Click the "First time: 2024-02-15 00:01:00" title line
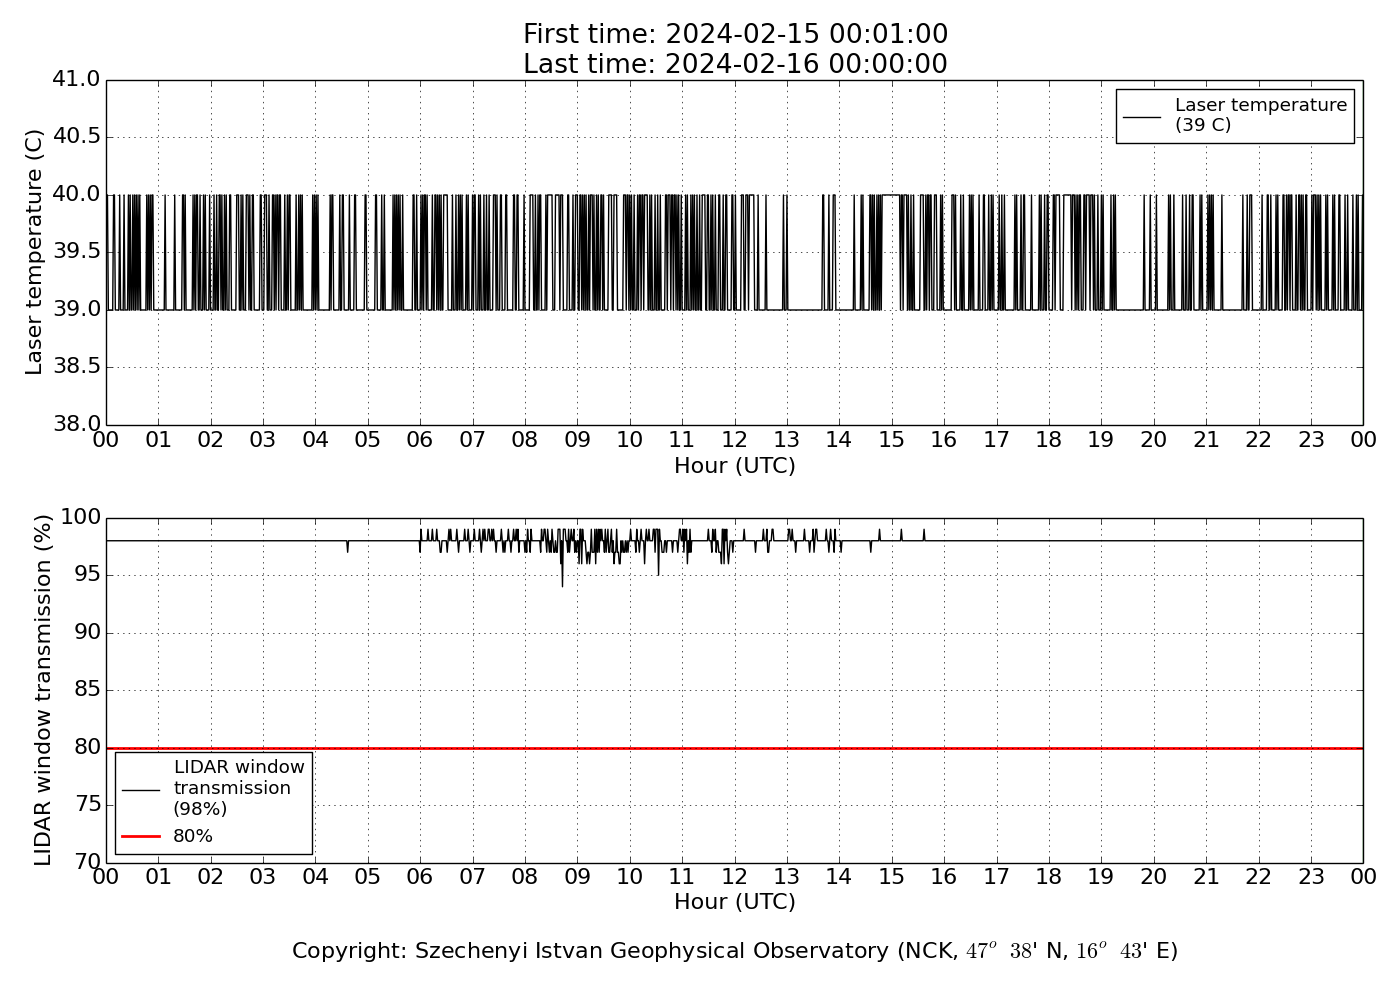This screenshot has width=1400, height=1000. pyautogui.click(x=735, y=35)
